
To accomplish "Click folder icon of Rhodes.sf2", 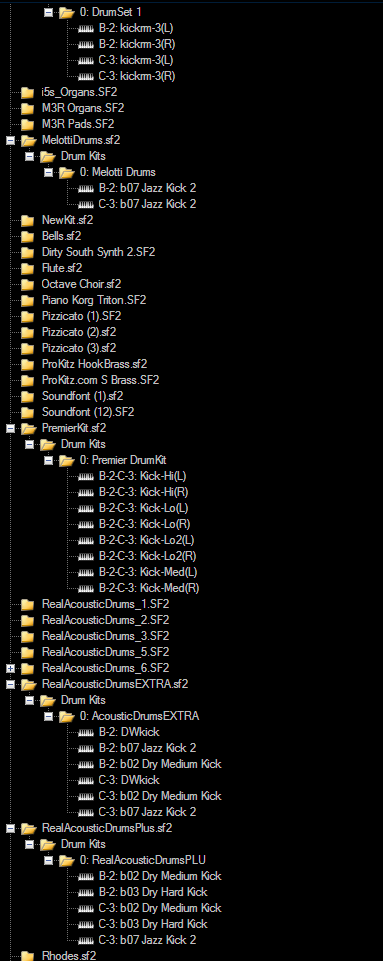I will (28, 955).
